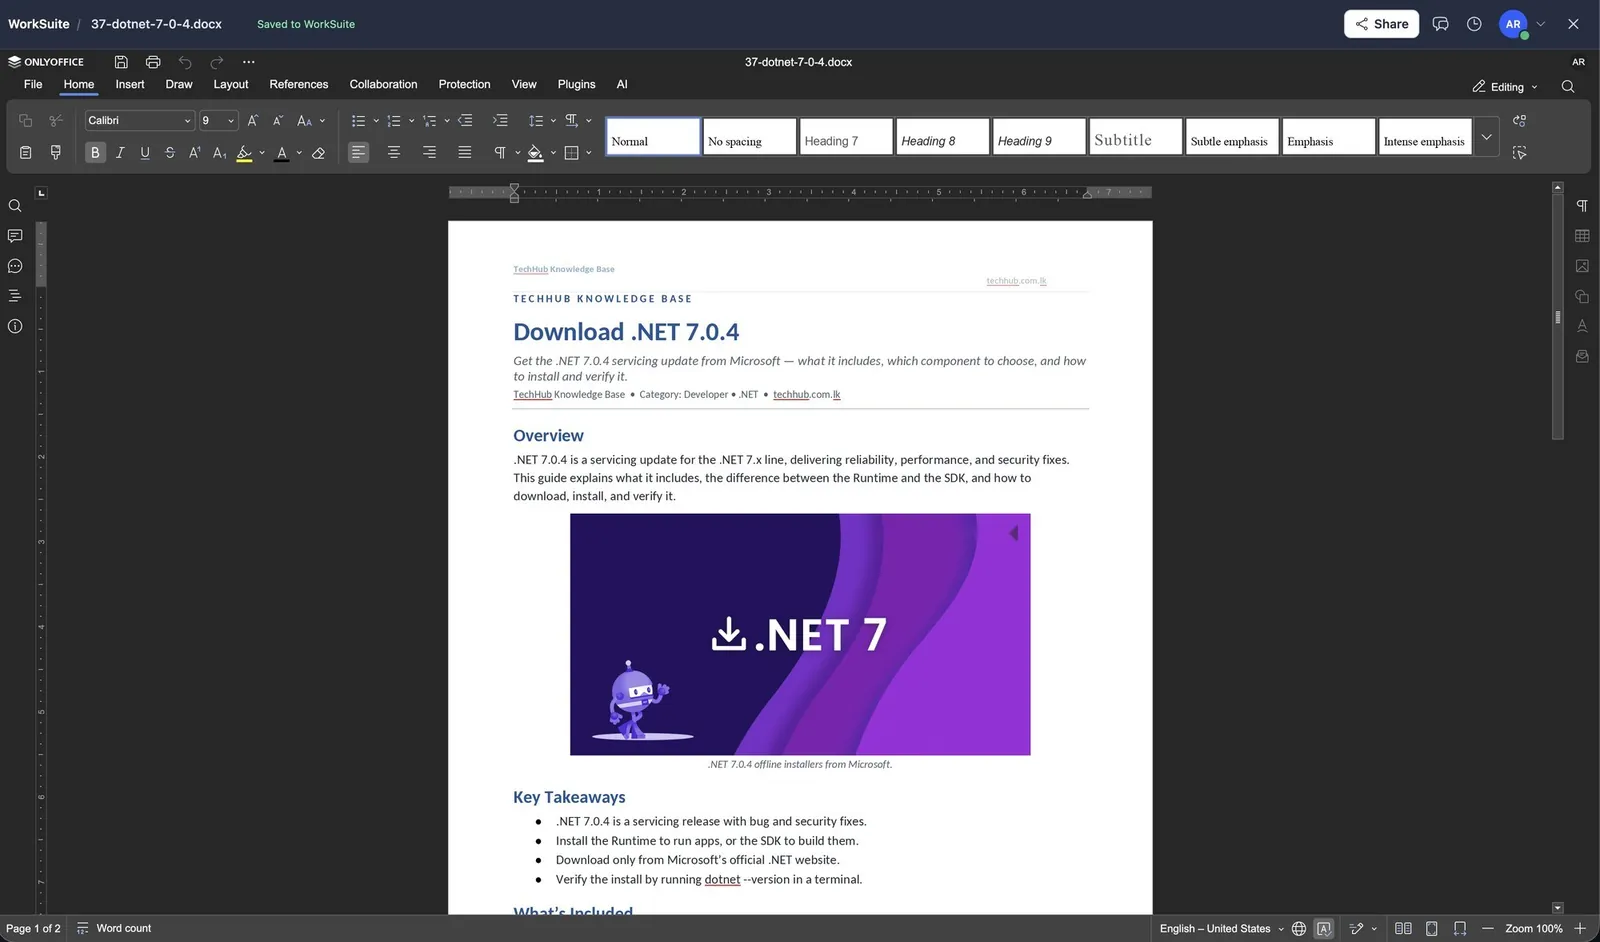
Task: Click the Copy icon in the ribbon
Action: pos(26,121)
